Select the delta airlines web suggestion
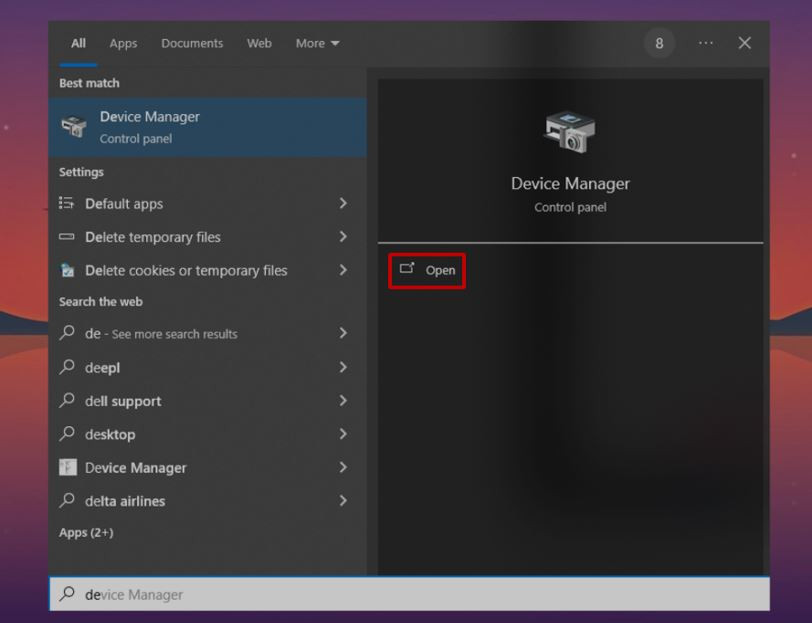The width and height of the screenshot is (812, 623). [x=208, y=501]
